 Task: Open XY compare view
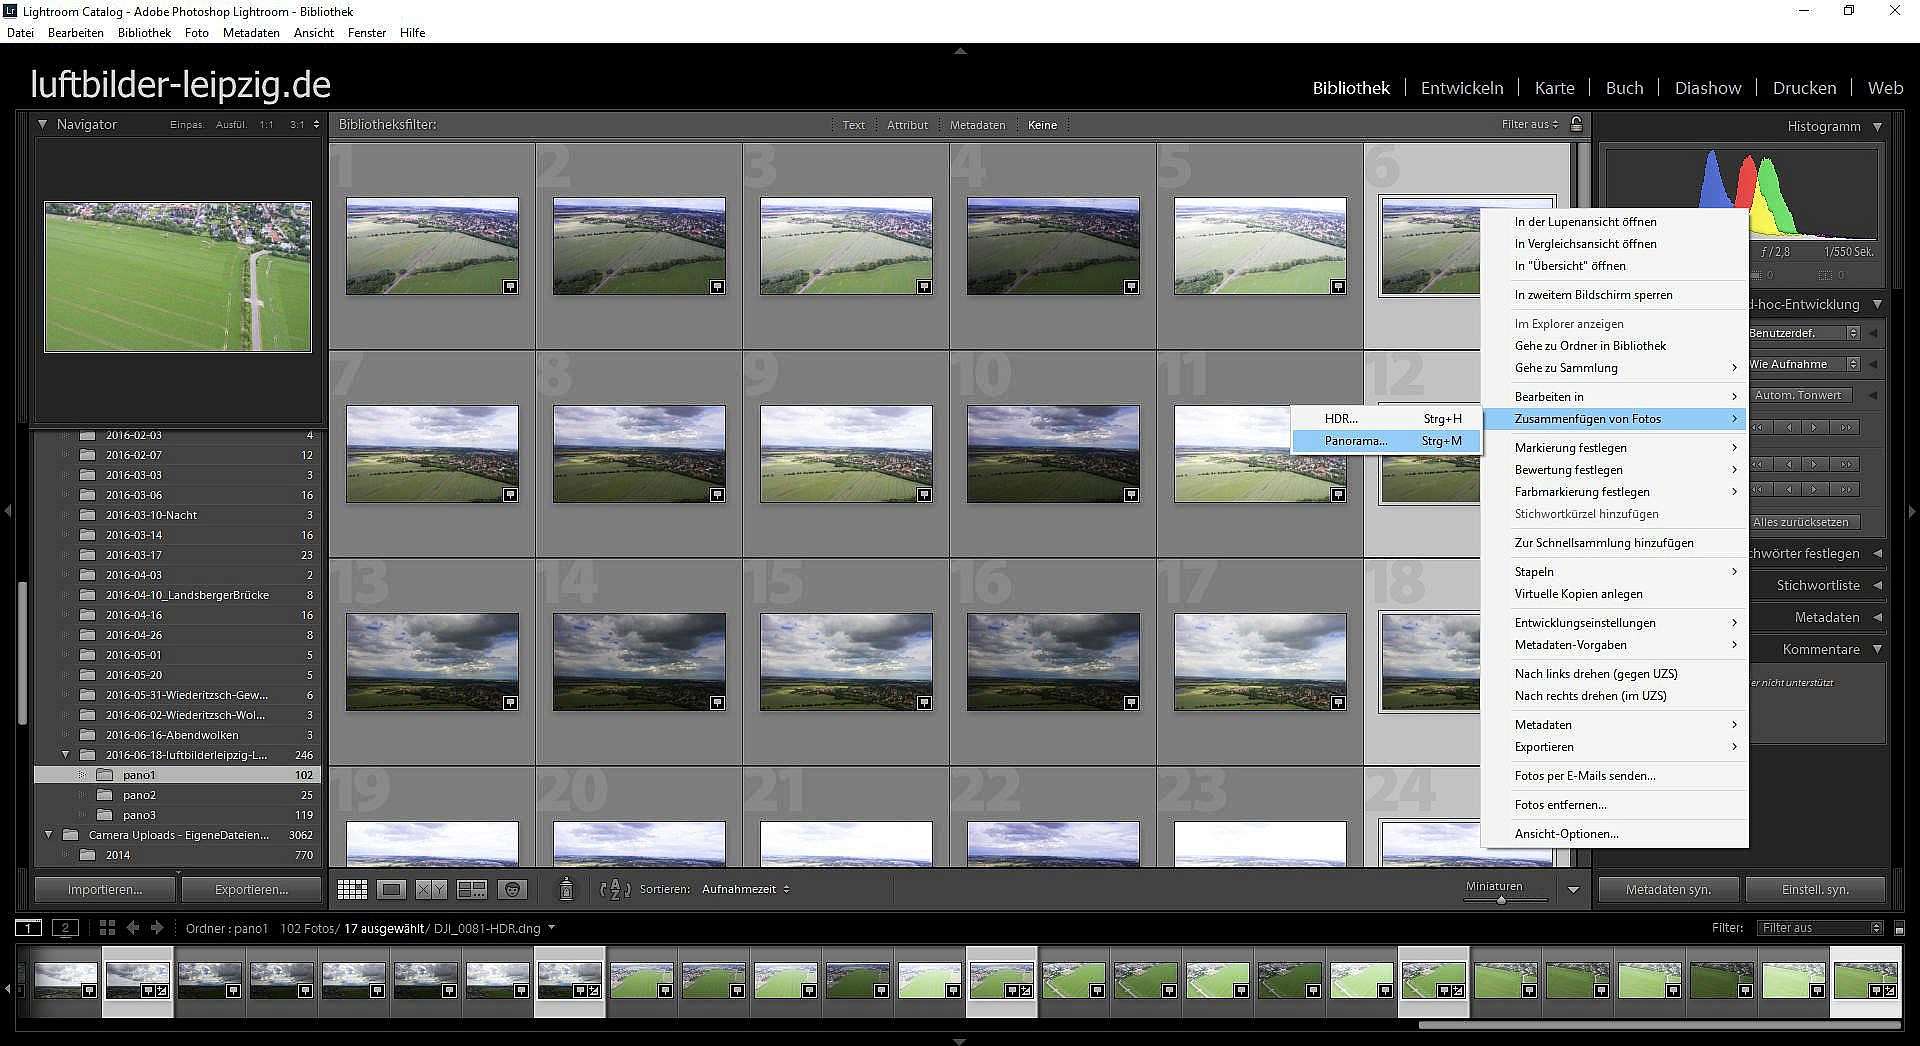click(432, 889)
